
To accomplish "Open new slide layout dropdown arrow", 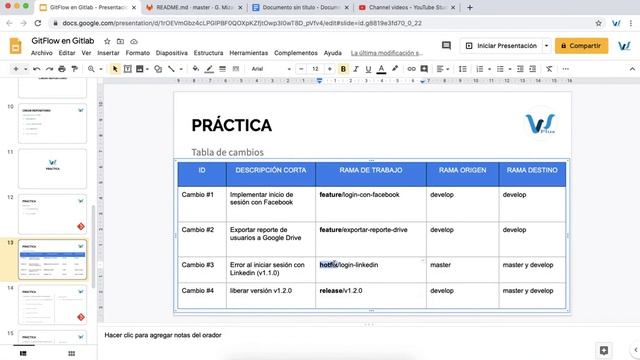I will 25,69.
